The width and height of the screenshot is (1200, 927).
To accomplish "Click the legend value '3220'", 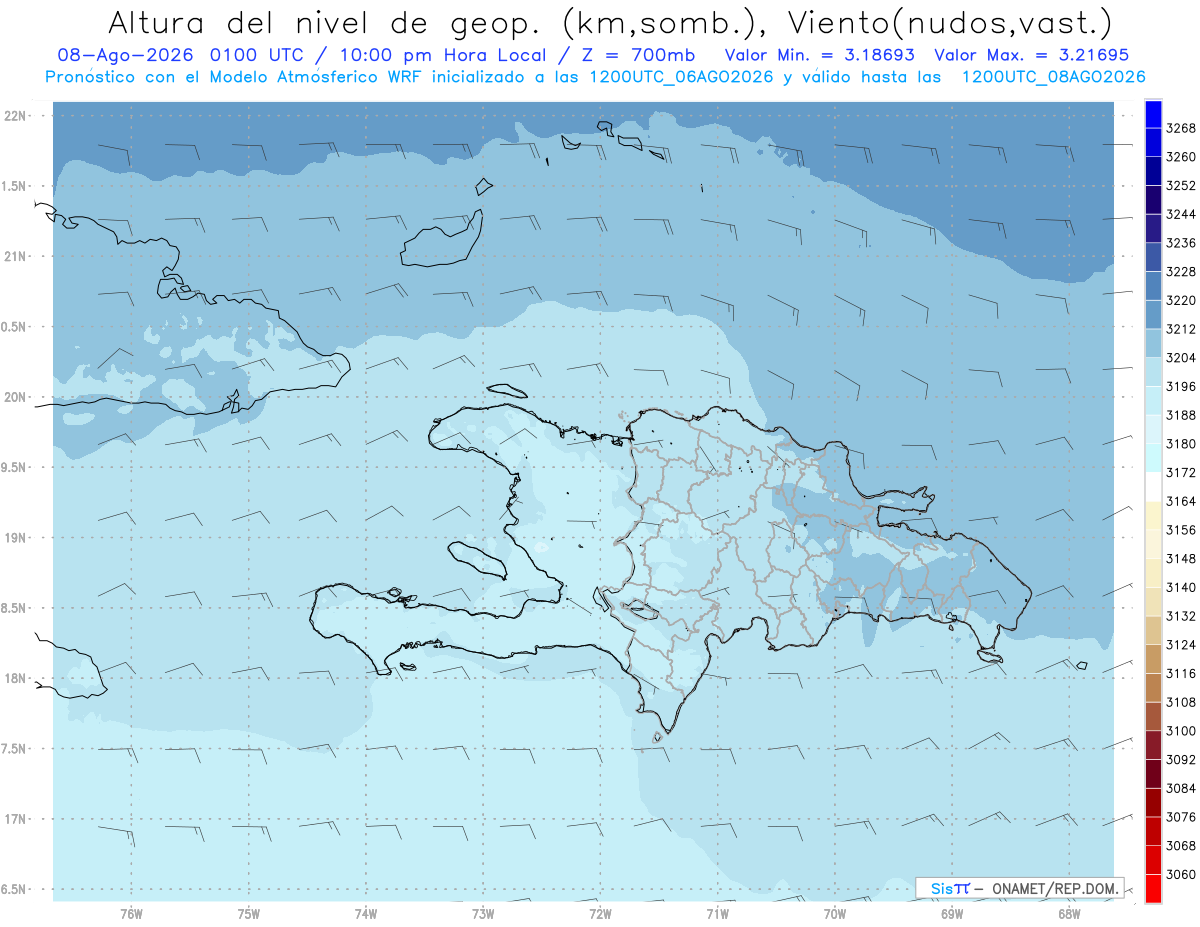I will [1181, 300].
